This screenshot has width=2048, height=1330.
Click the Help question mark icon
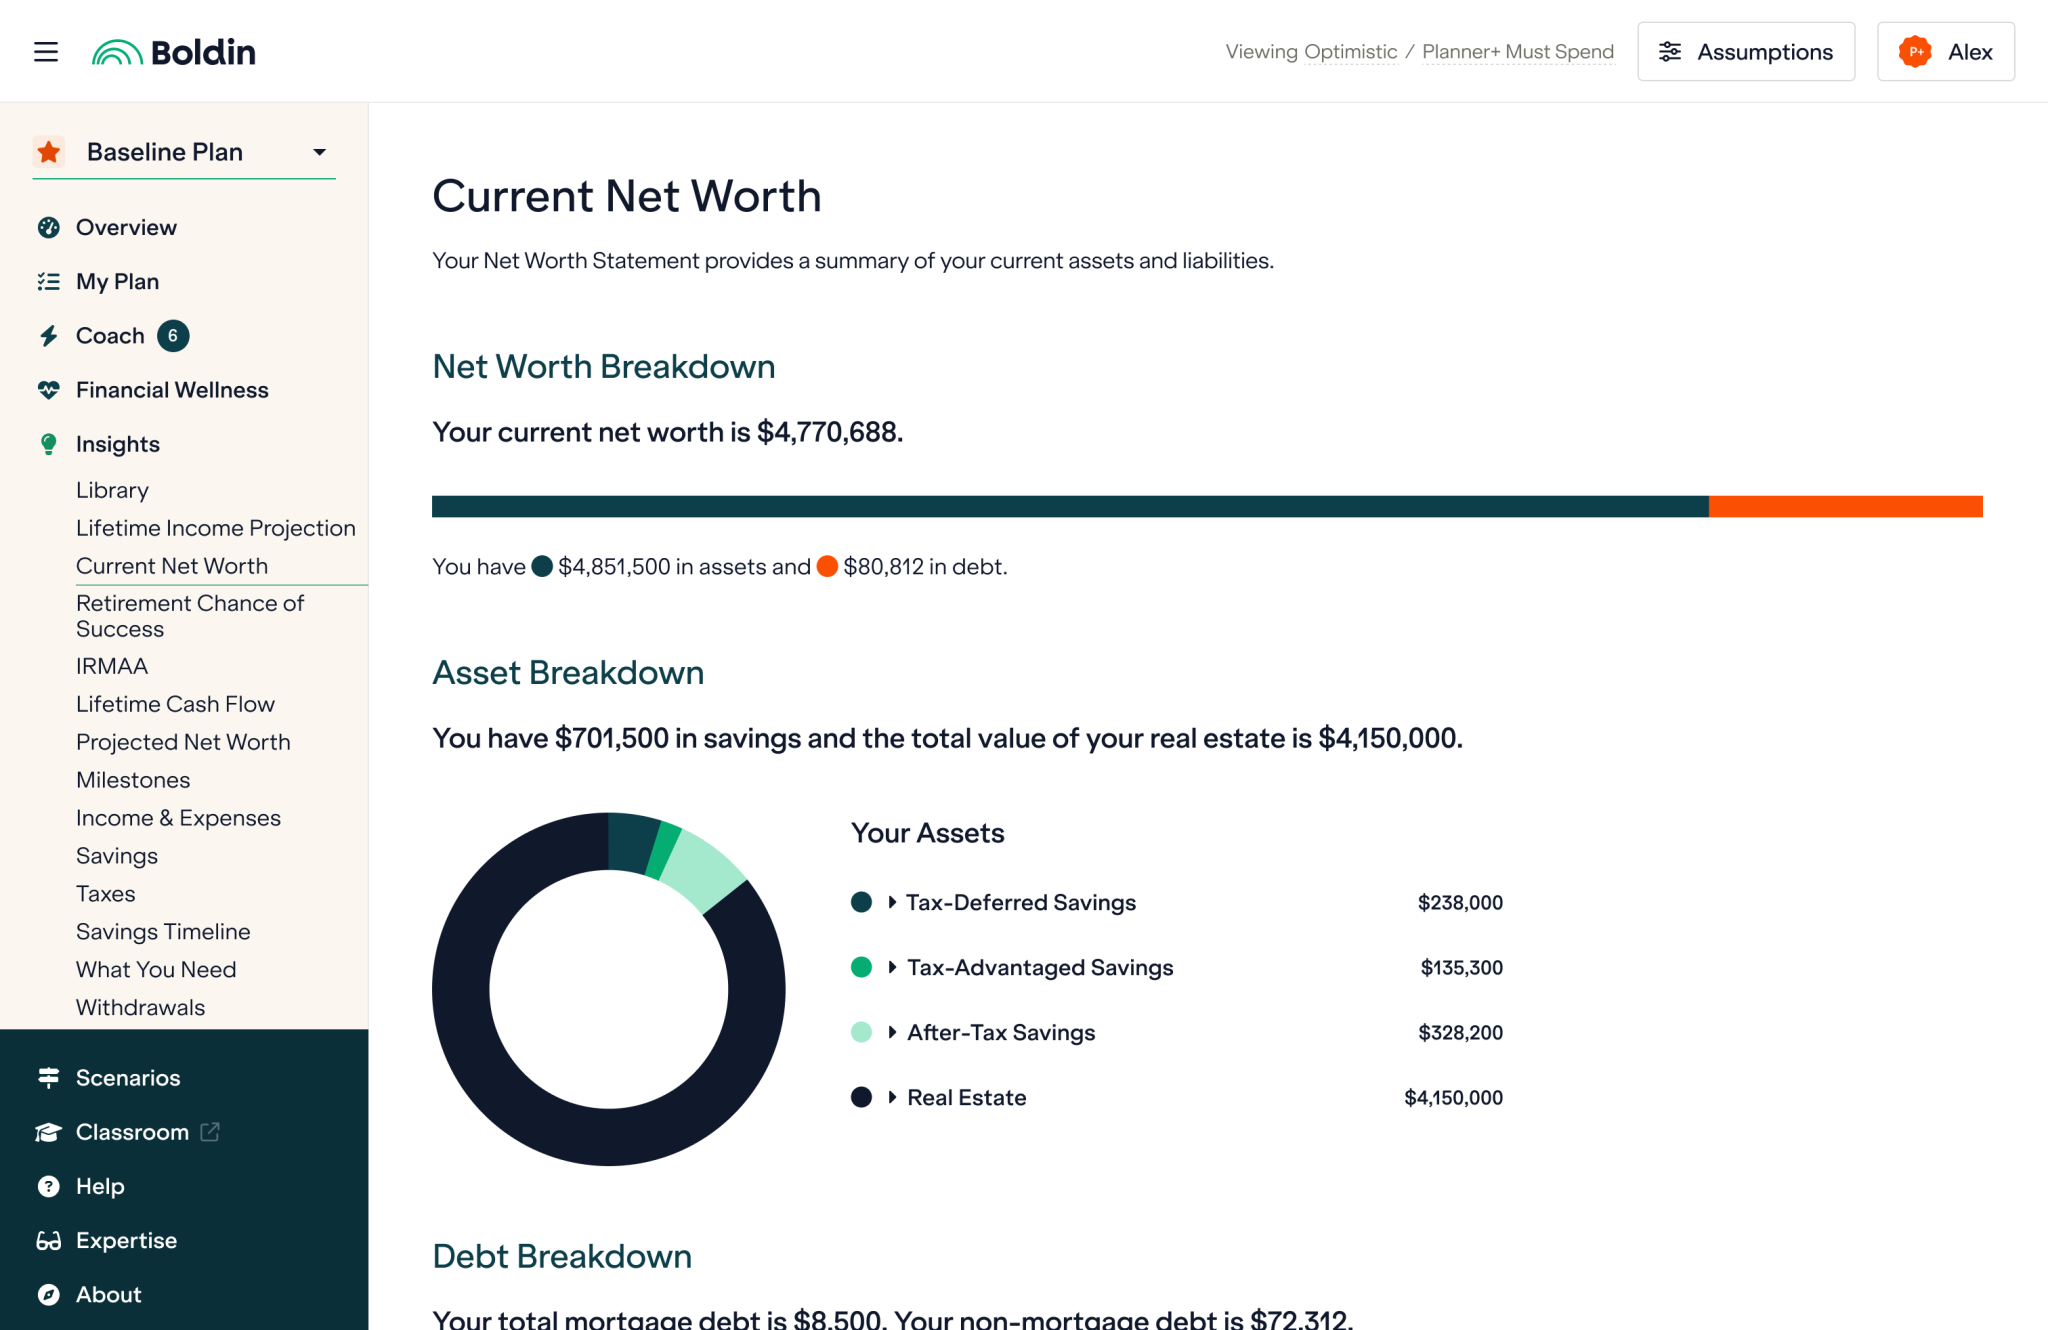48,1186
